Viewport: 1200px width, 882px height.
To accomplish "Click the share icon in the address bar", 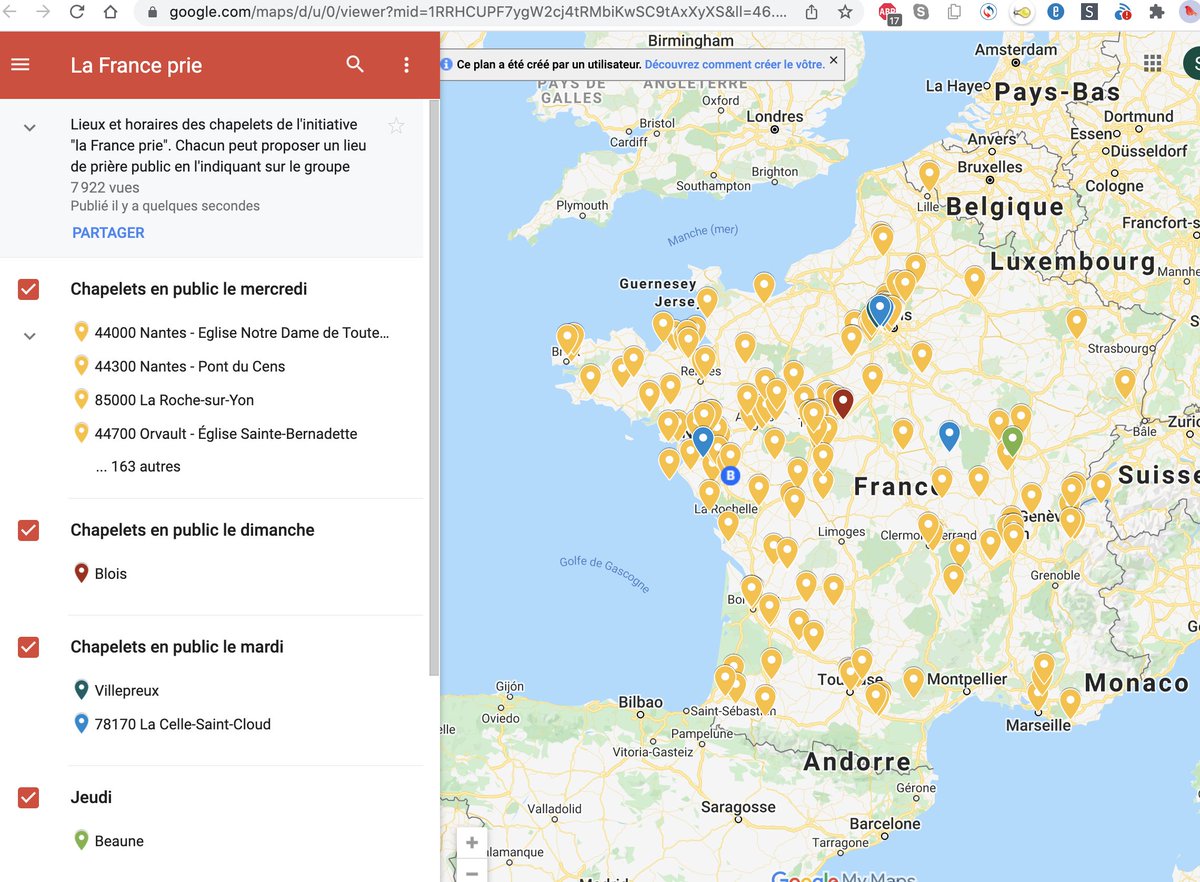I will point(811,13).
